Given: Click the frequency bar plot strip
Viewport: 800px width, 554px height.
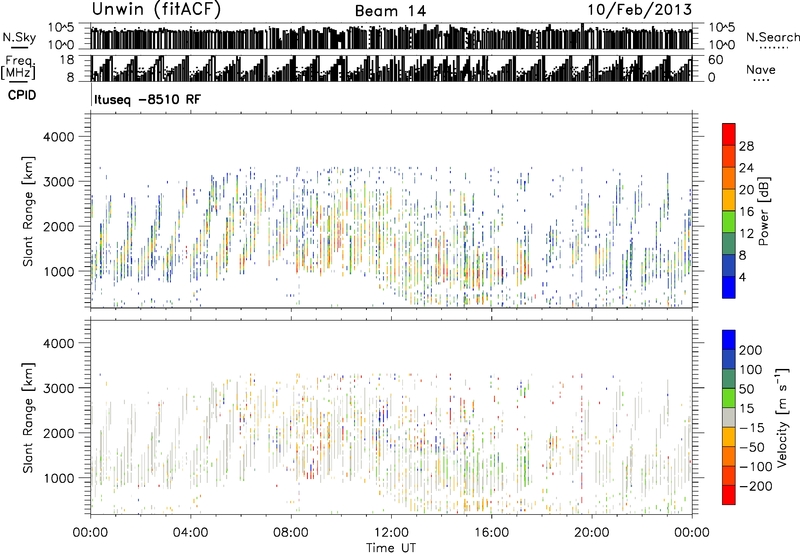Looking at the screenshot, I should coord(391,68).
